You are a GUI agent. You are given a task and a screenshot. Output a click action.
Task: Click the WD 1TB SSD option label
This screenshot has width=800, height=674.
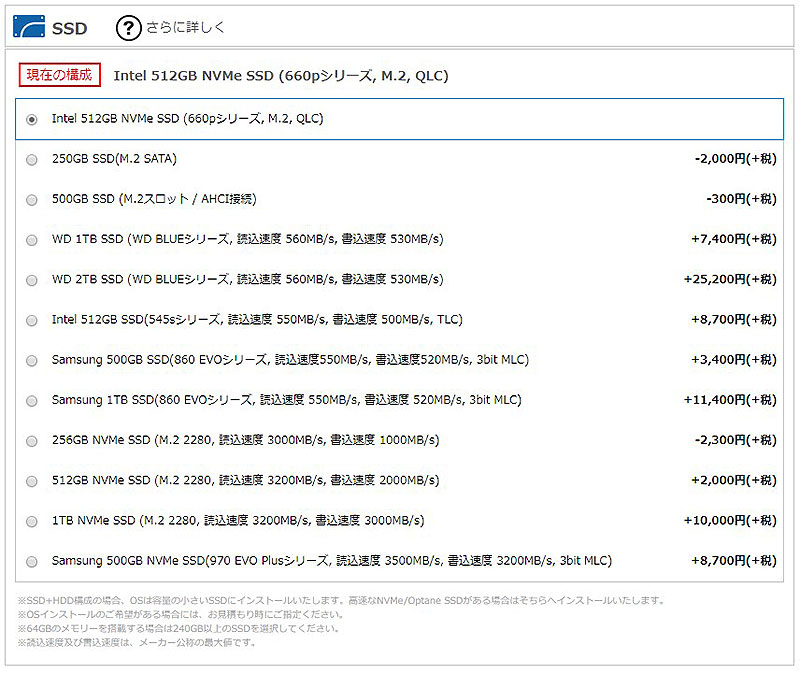pos(247,239)
